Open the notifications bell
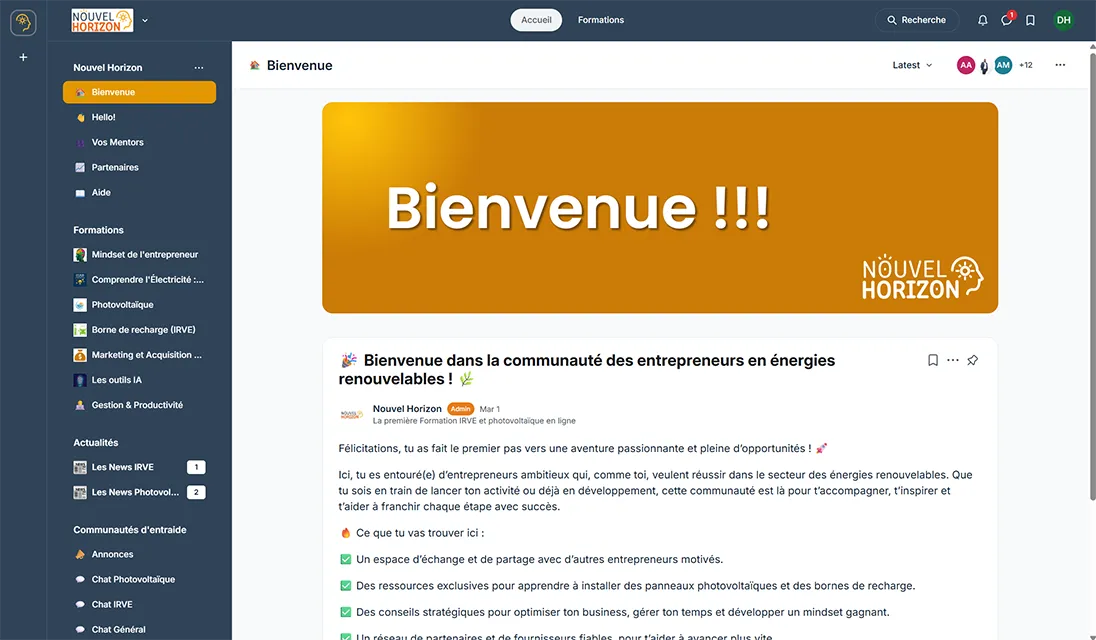 pos(982,20)
